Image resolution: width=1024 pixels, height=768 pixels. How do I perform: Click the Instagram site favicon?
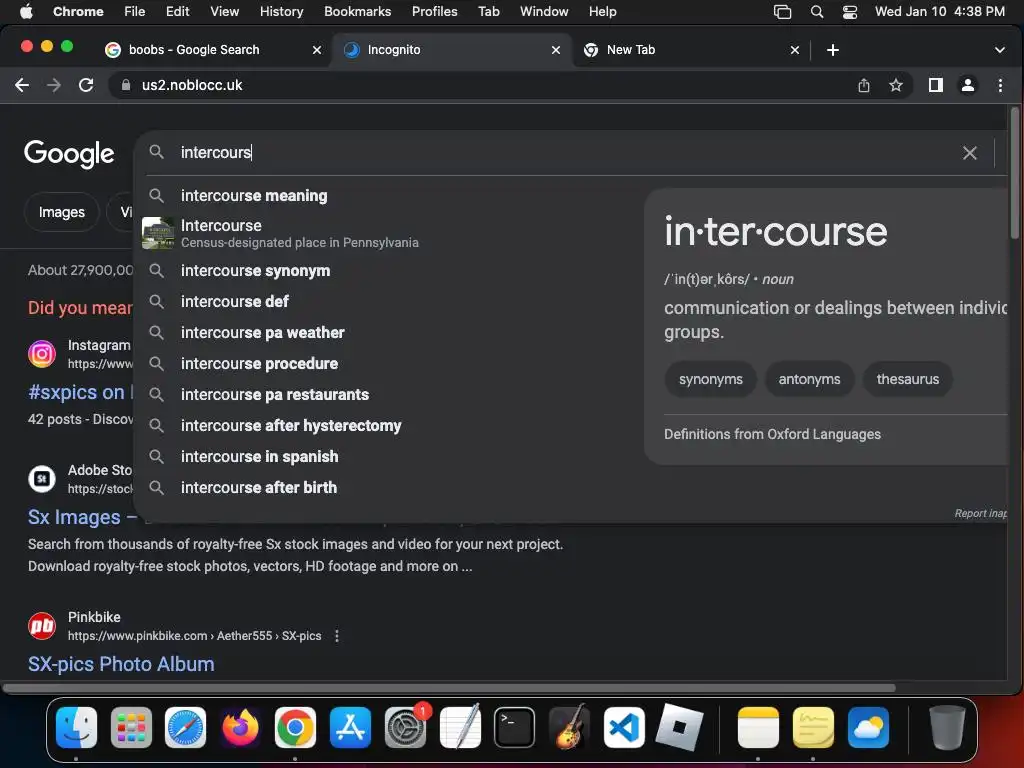[x=42, y=354]
